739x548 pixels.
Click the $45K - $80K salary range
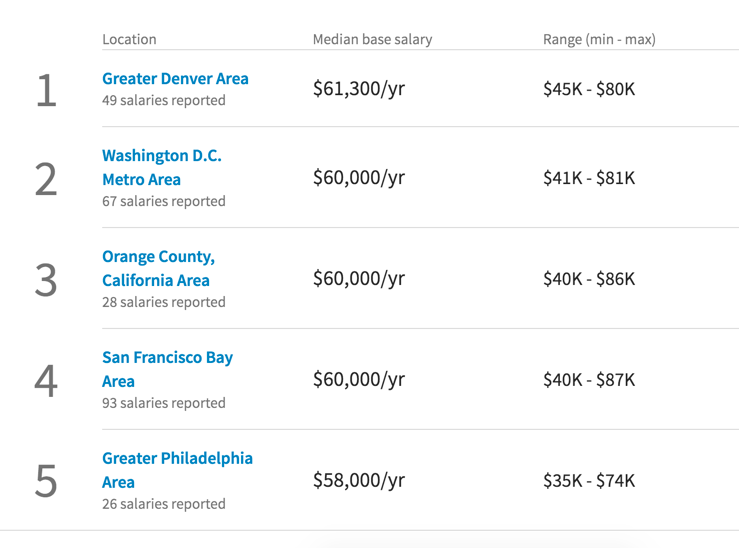(x=588, y=89)
